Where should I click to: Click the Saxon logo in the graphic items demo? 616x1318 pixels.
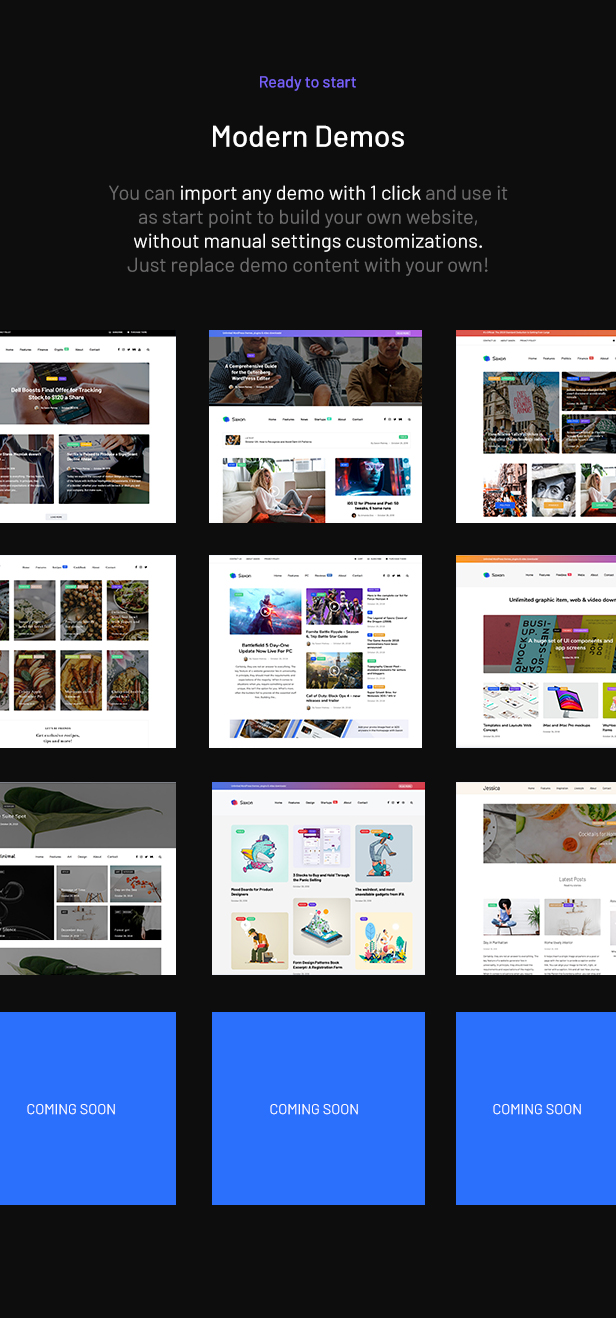click(x=494, y=575)
